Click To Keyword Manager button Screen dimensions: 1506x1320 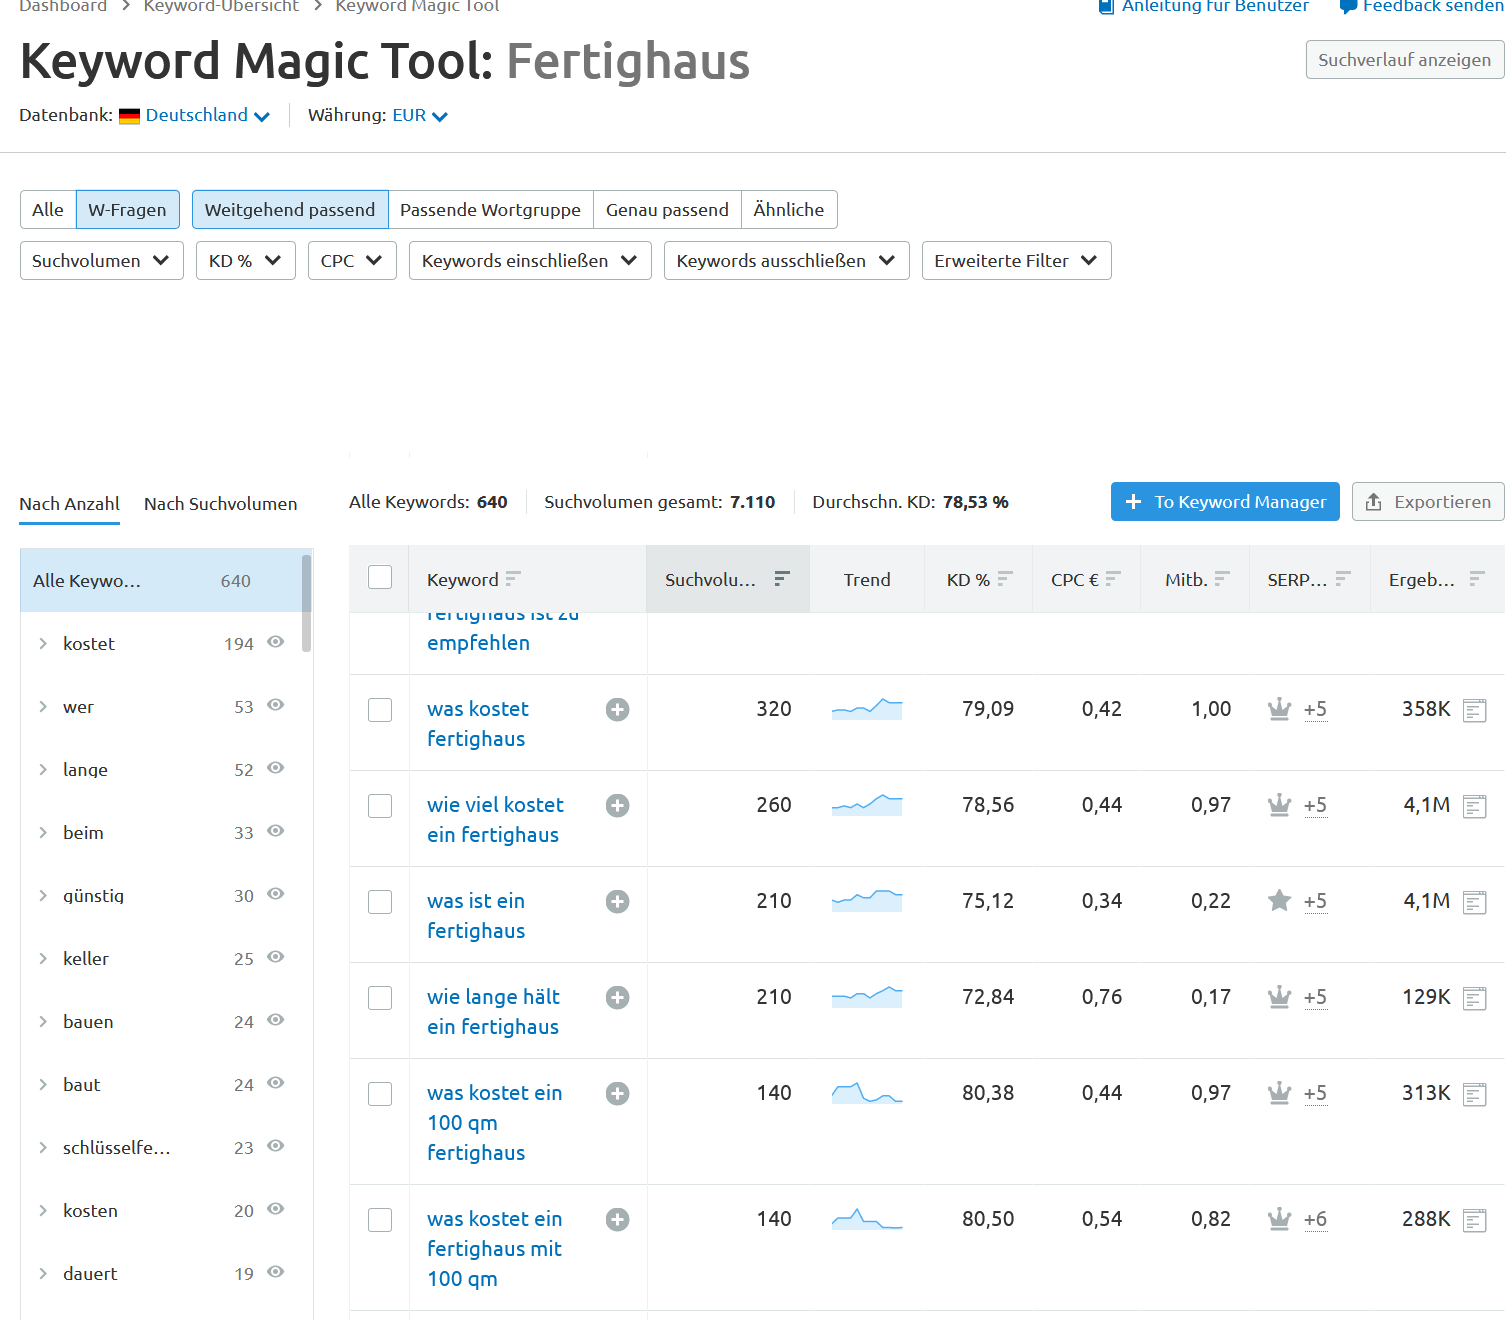[1225, 502]
